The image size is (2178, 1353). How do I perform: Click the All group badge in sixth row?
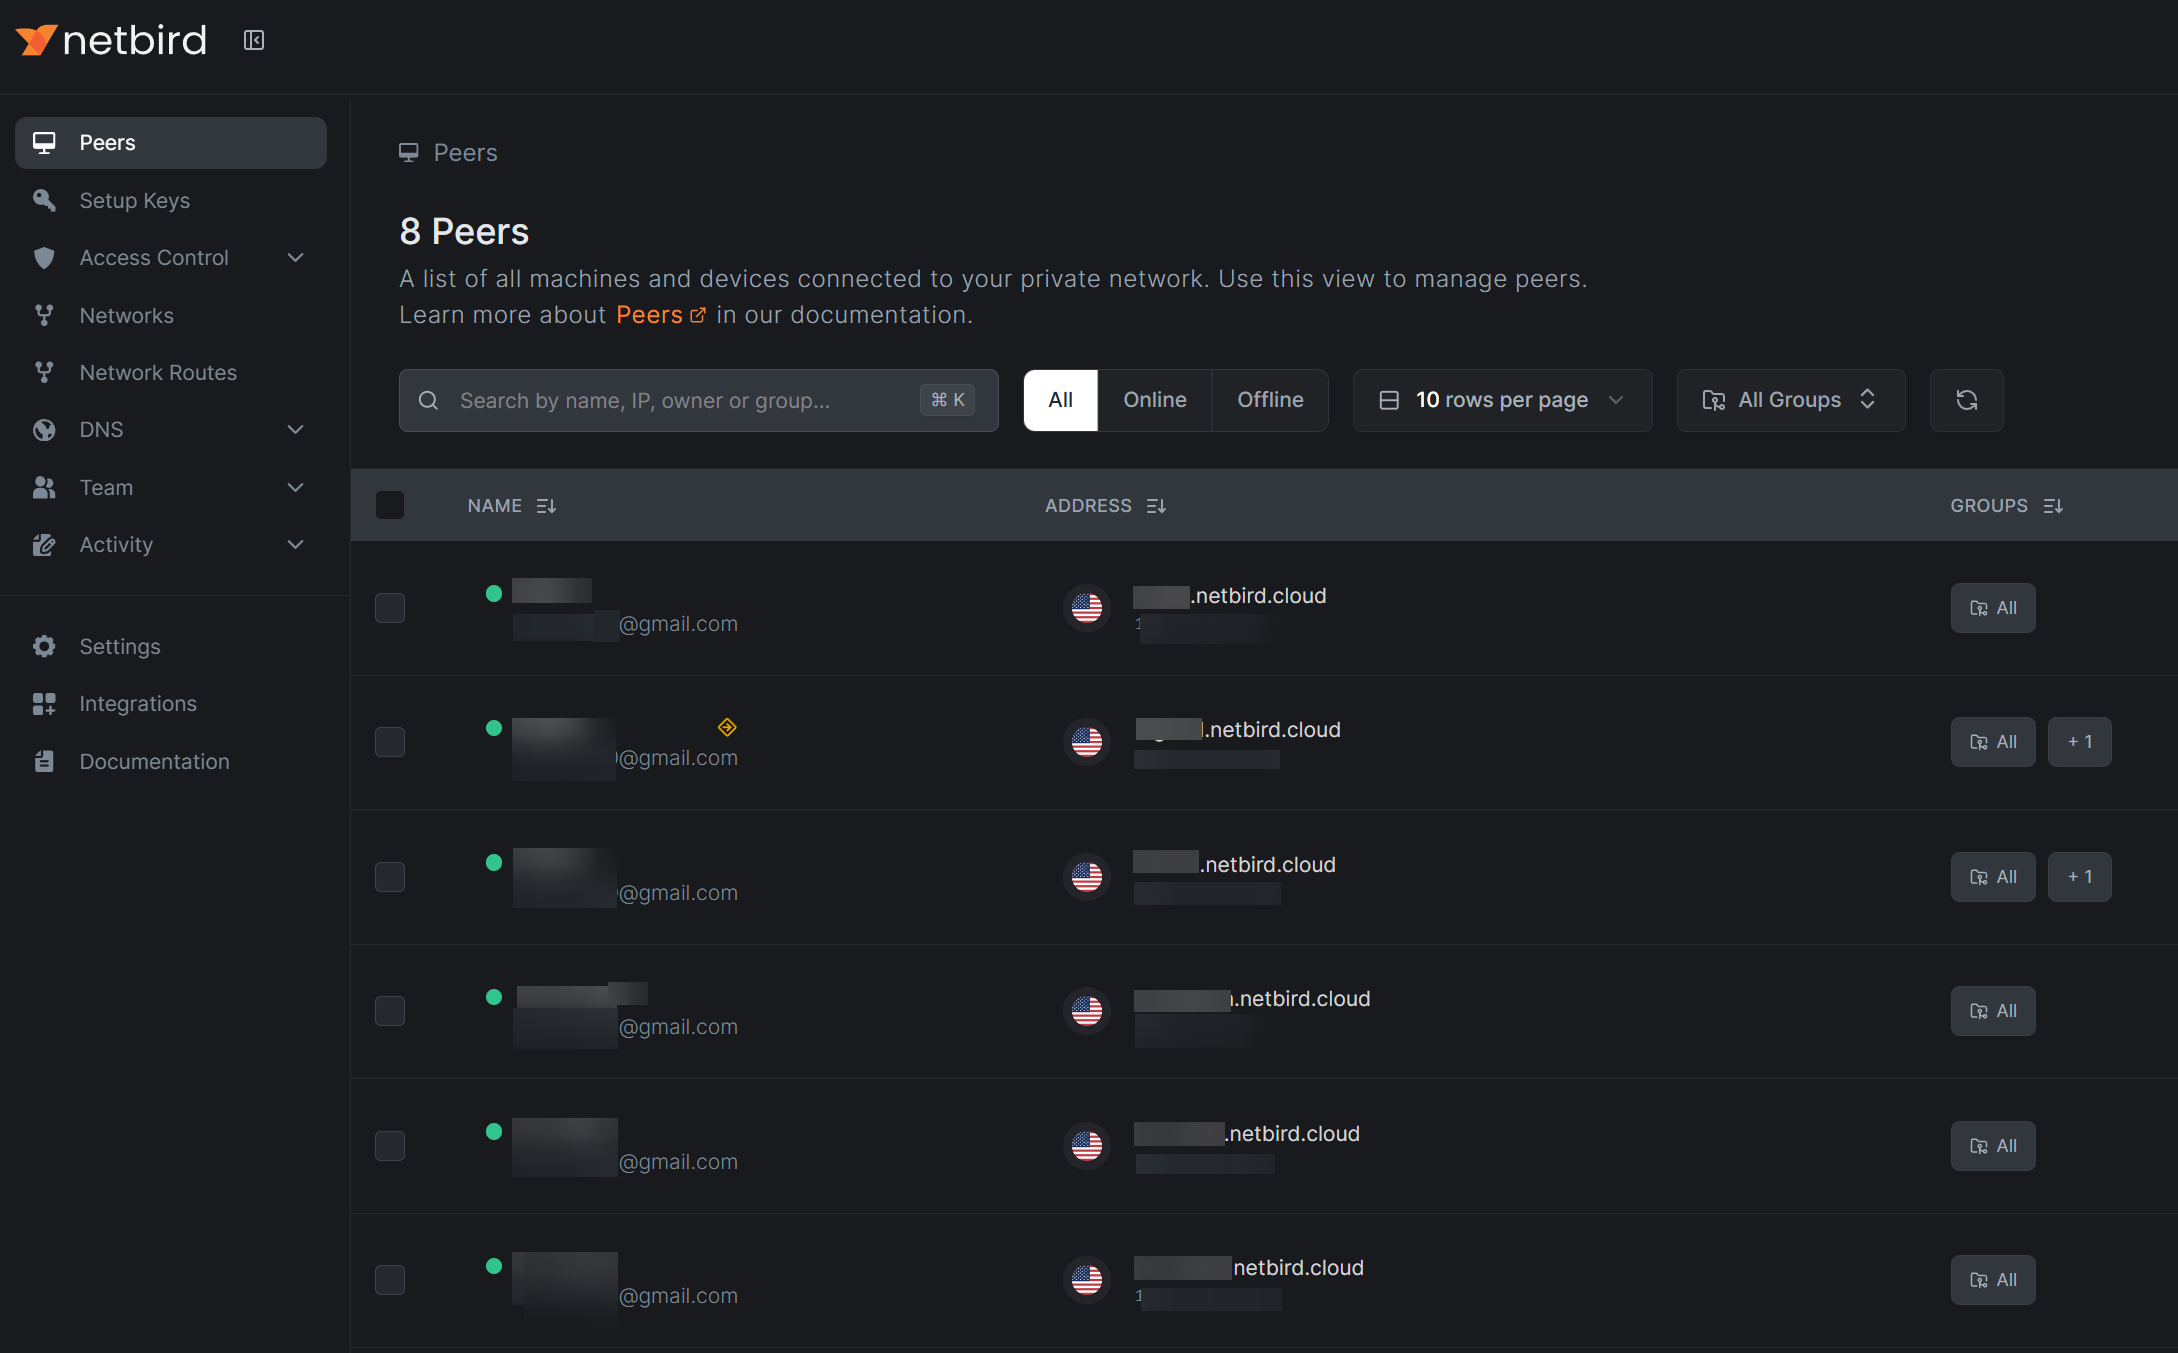(x=1993, y=1280)
